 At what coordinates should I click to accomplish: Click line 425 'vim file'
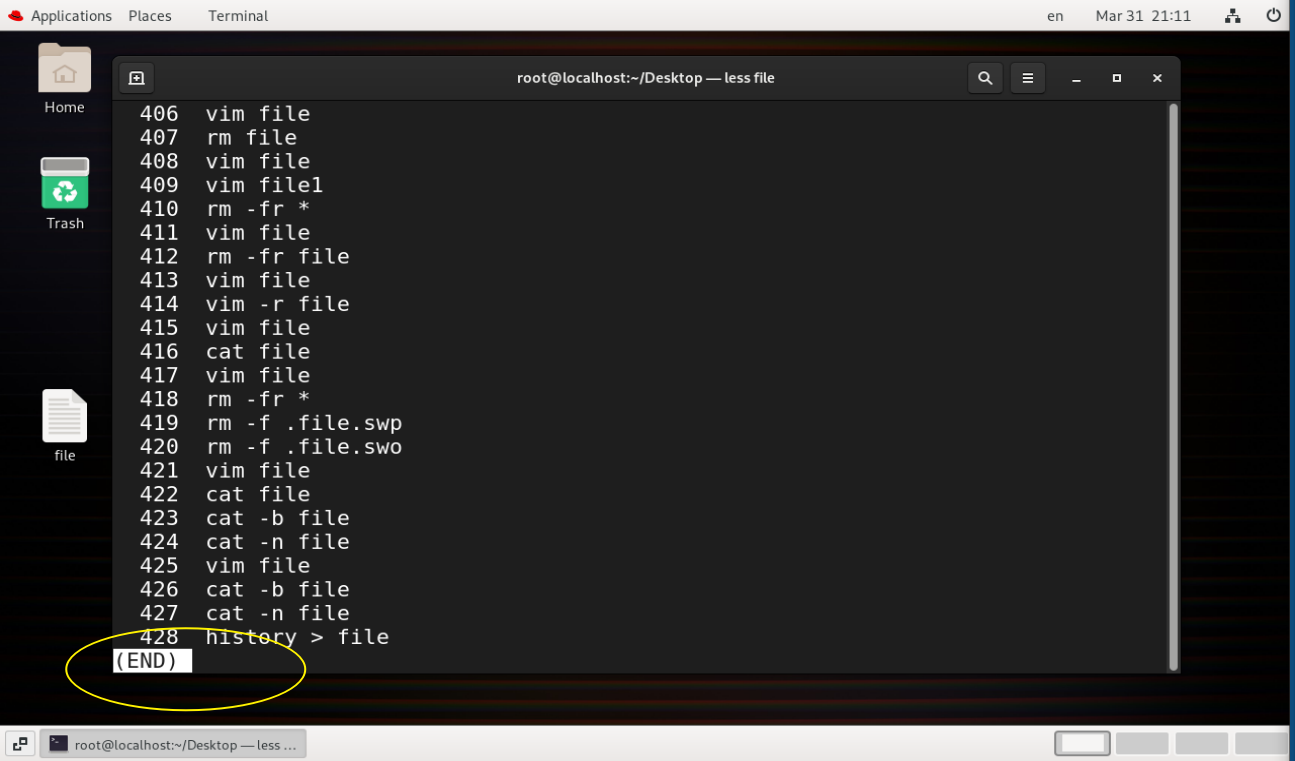tap(224, 566)
